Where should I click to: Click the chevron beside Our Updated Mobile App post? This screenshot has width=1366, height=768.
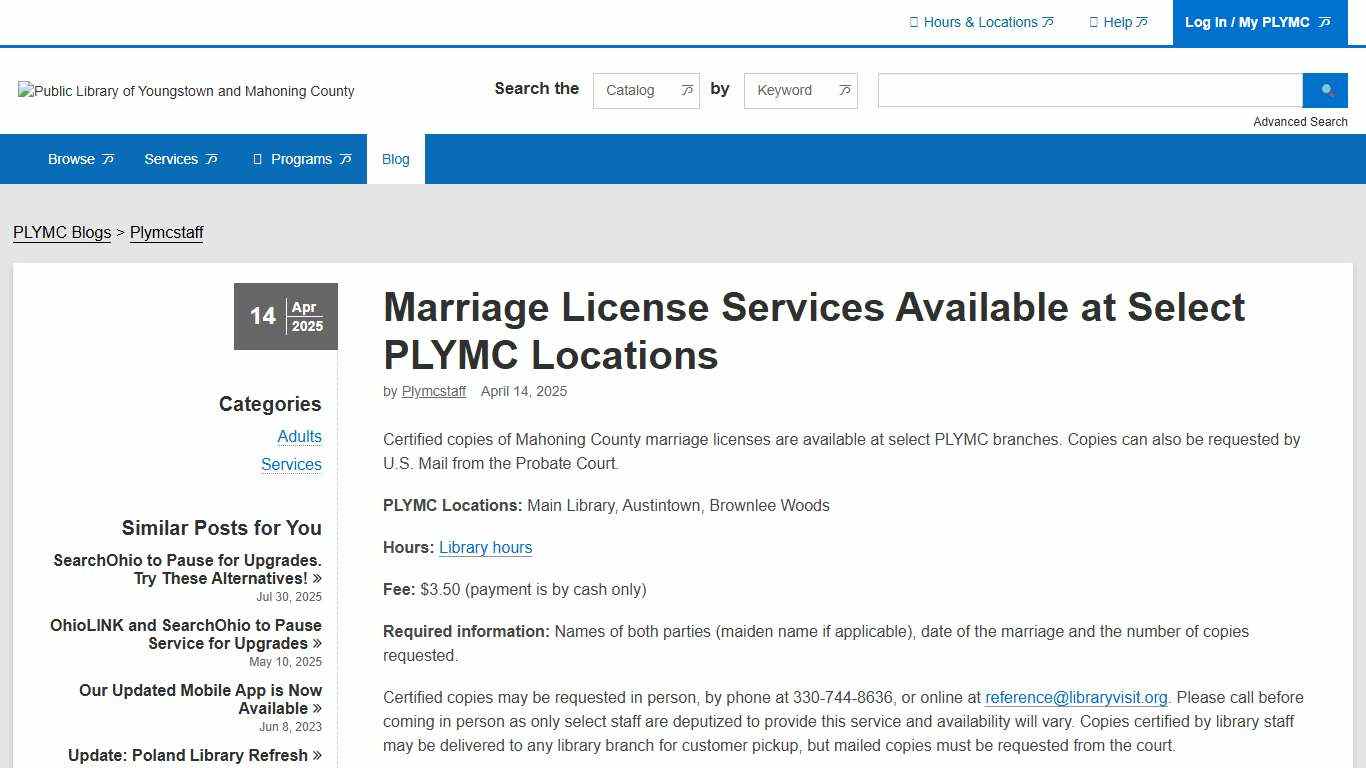(317, 708)
